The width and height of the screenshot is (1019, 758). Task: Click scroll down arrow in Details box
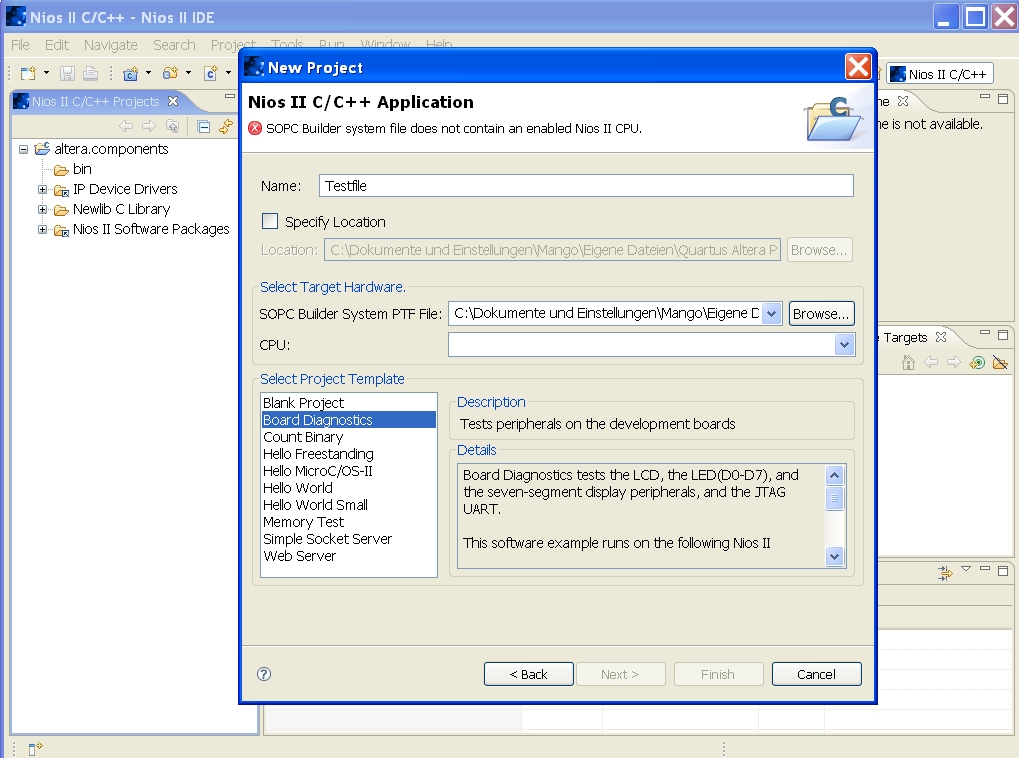click(834, 556)
